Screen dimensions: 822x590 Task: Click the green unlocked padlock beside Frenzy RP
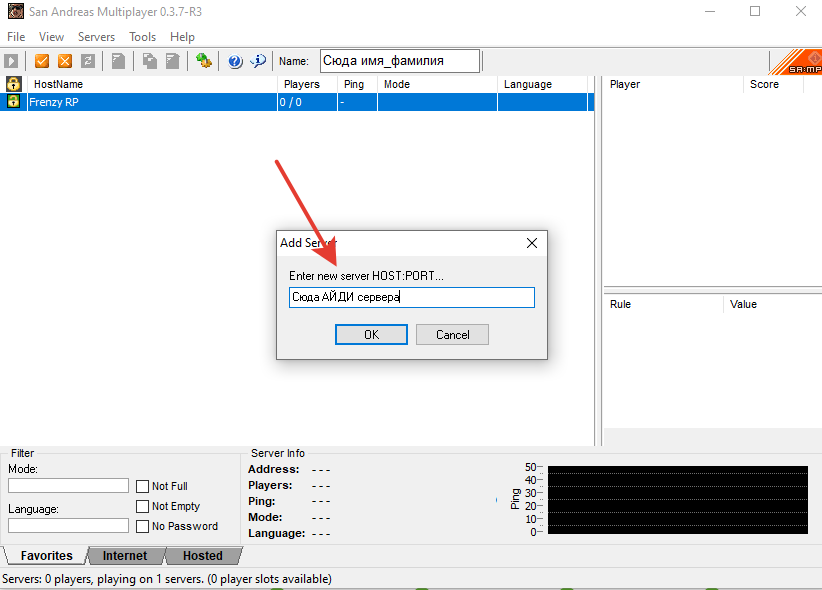14,101
